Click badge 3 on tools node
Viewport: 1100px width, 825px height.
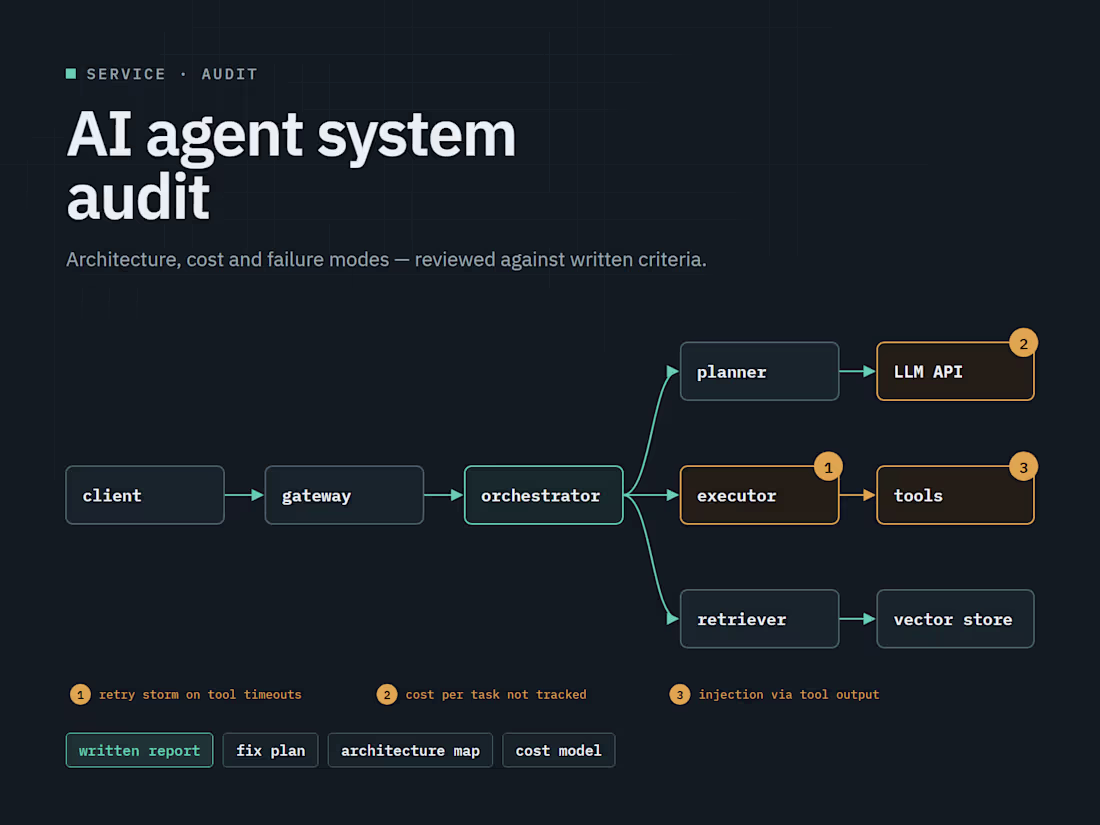tap(1024, 467)
